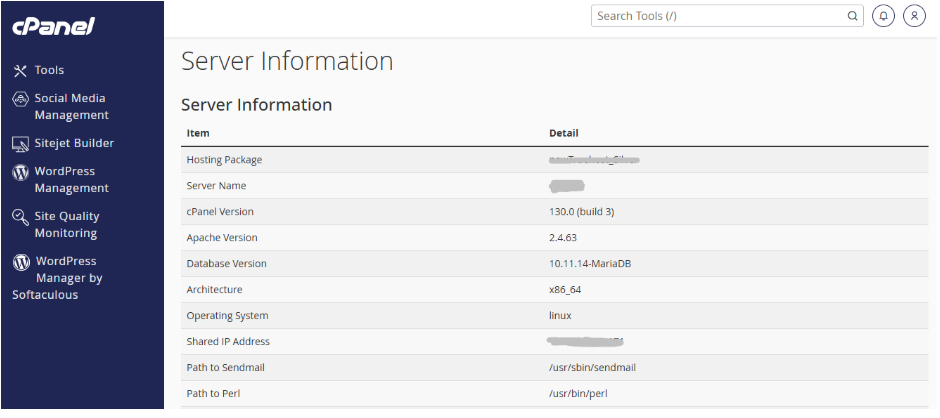The height and width of the screenshot is (418, 940).
Task: Click the 2.4.63 value
Action: point(563,237)
